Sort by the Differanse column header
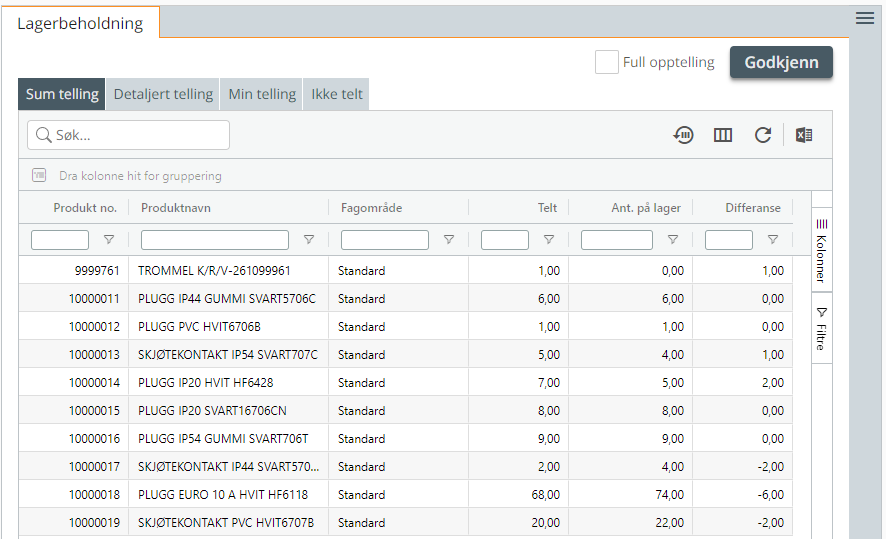This screenshot has height=539, width=886. point(753,208)
